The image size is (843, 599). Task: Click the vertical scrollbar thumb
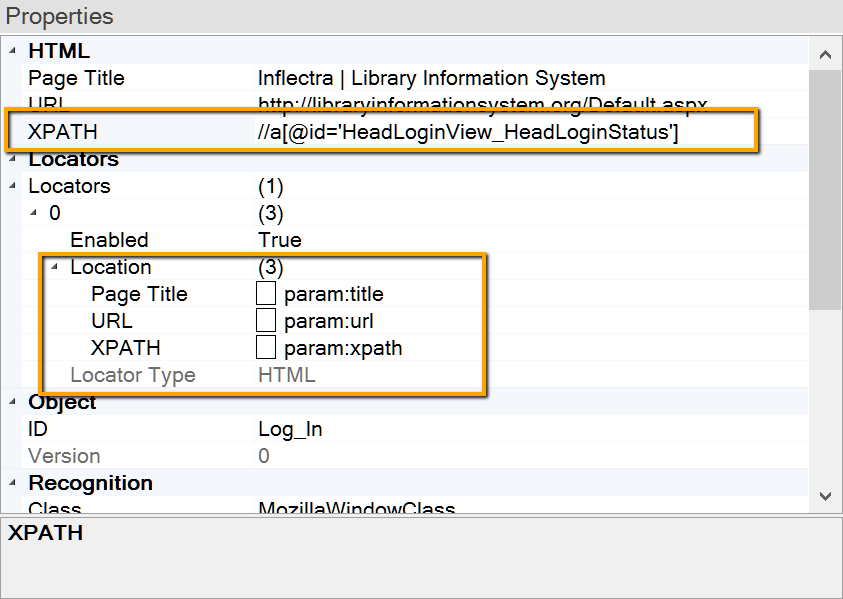click(x=825, y=190)
